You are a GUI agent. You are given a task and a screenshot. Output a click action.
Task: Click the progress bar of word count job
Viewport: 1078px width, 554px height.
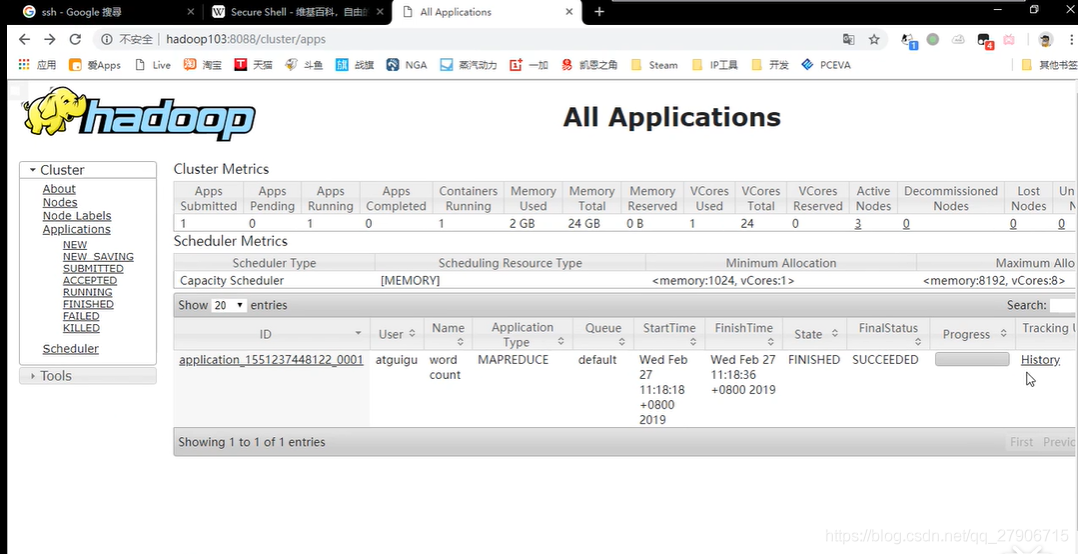click(971, 360)
